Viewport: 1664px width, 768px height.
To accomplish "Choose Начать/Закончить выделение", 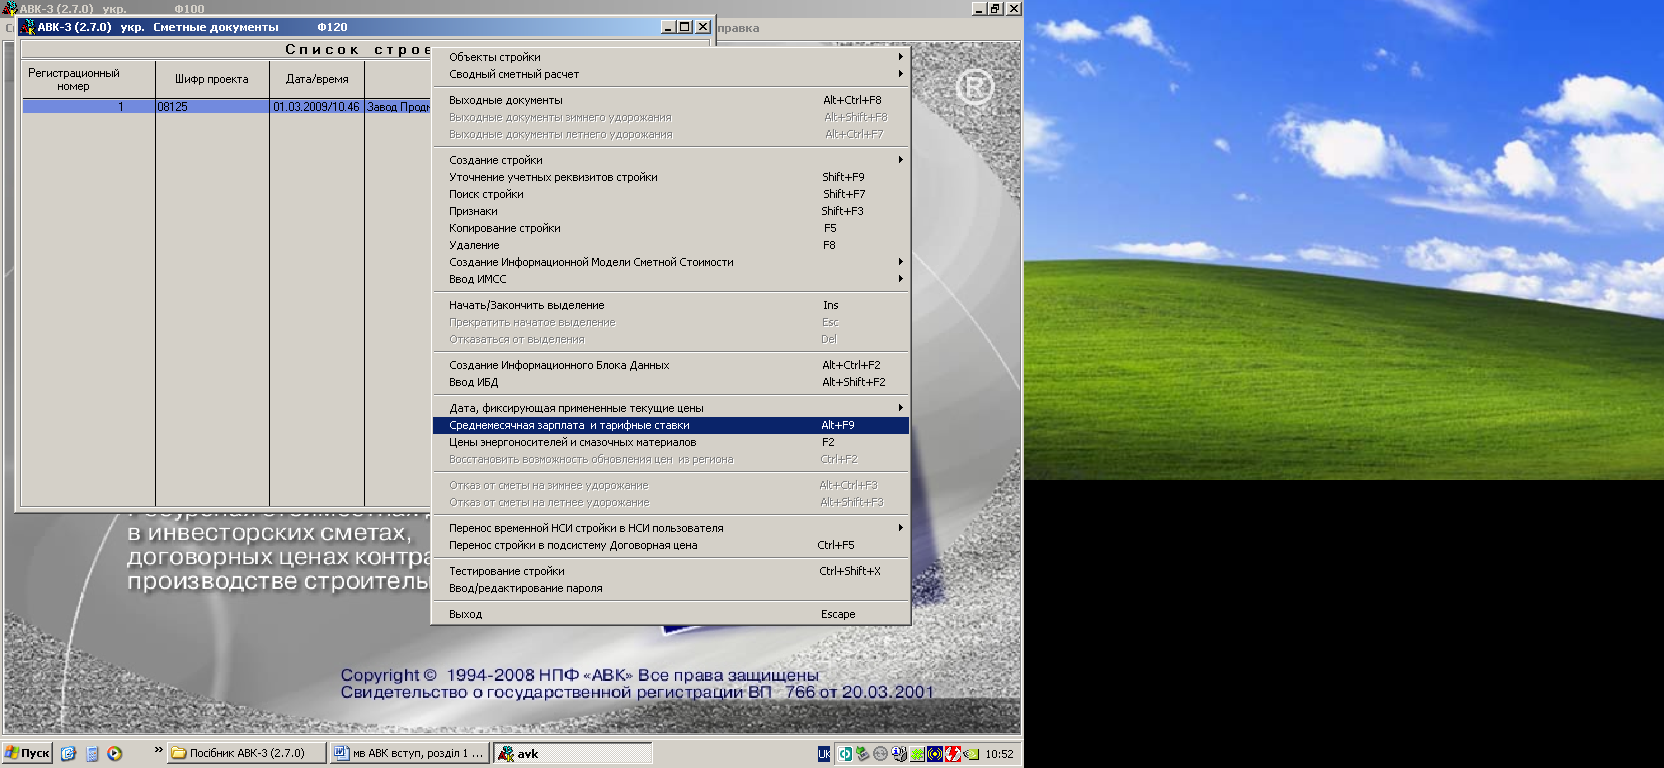I will (x=671, y=305).
